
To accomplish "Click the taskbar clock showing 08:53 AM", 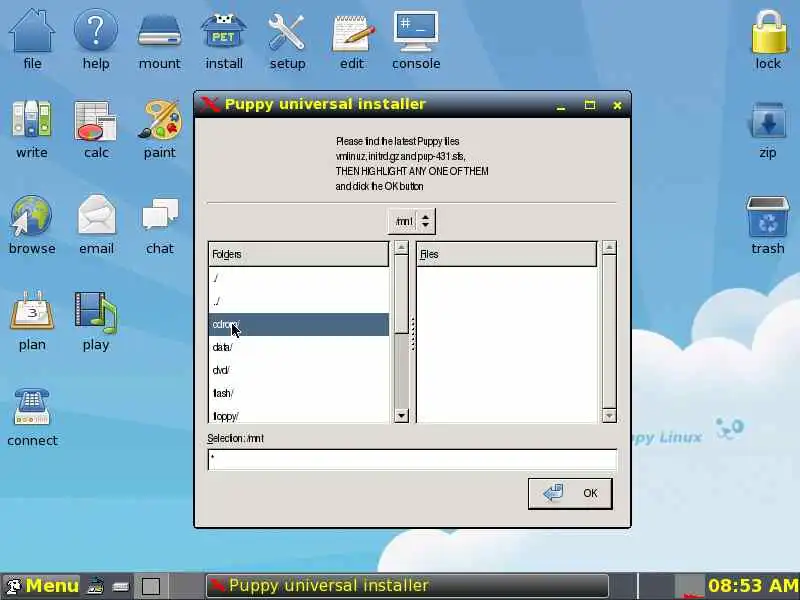I will pos(753,586).
